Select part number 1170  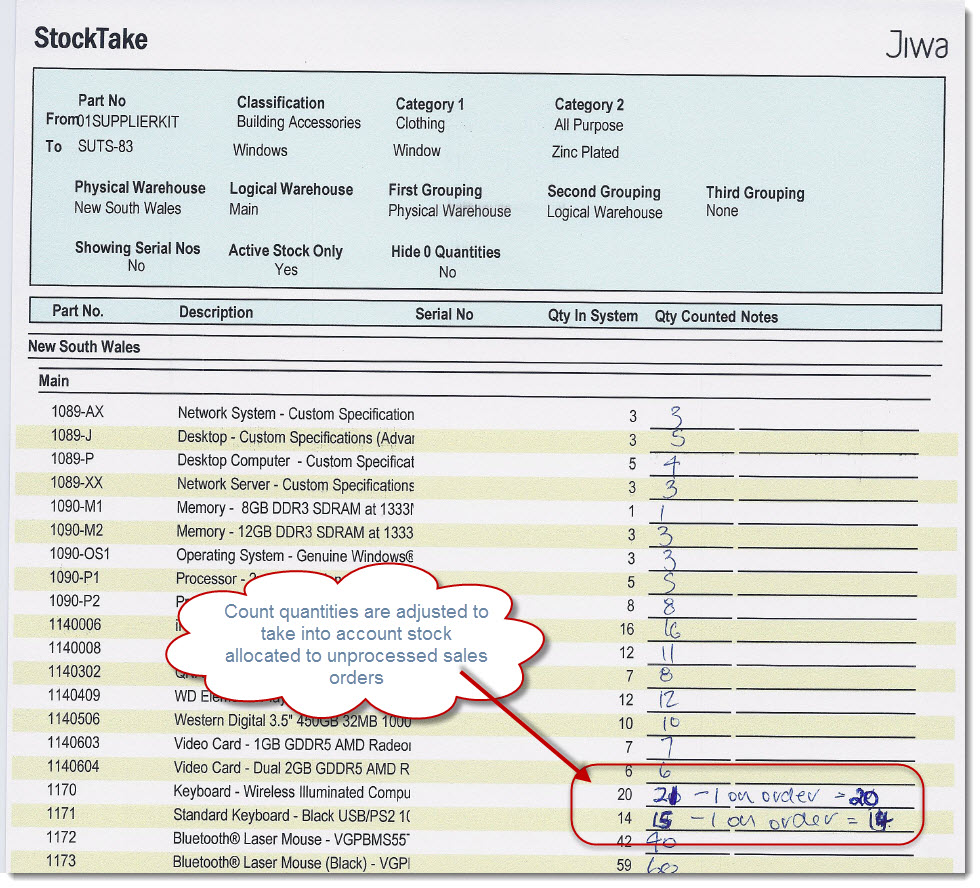pyautogui.click(x=61, y=790)
